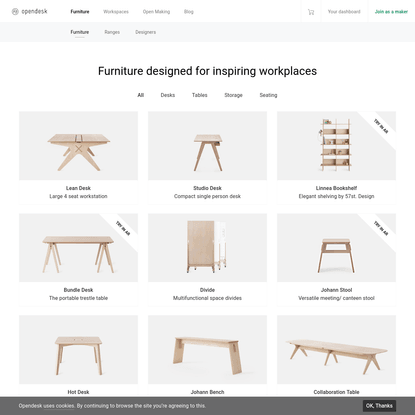Open the Hot Desk product image
Viewport: 415px width, 415px height.
click(78, 350)
